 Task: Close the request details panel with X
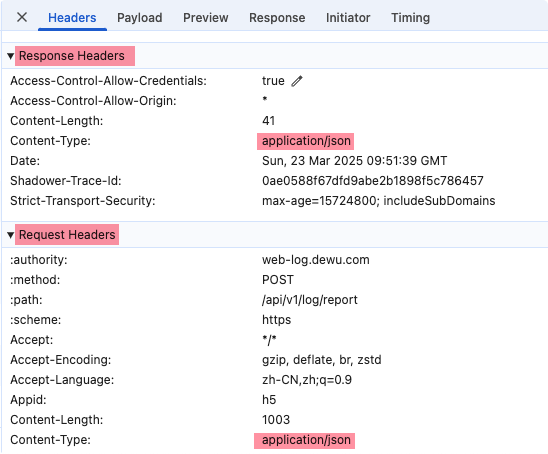(x=22, y=17)
